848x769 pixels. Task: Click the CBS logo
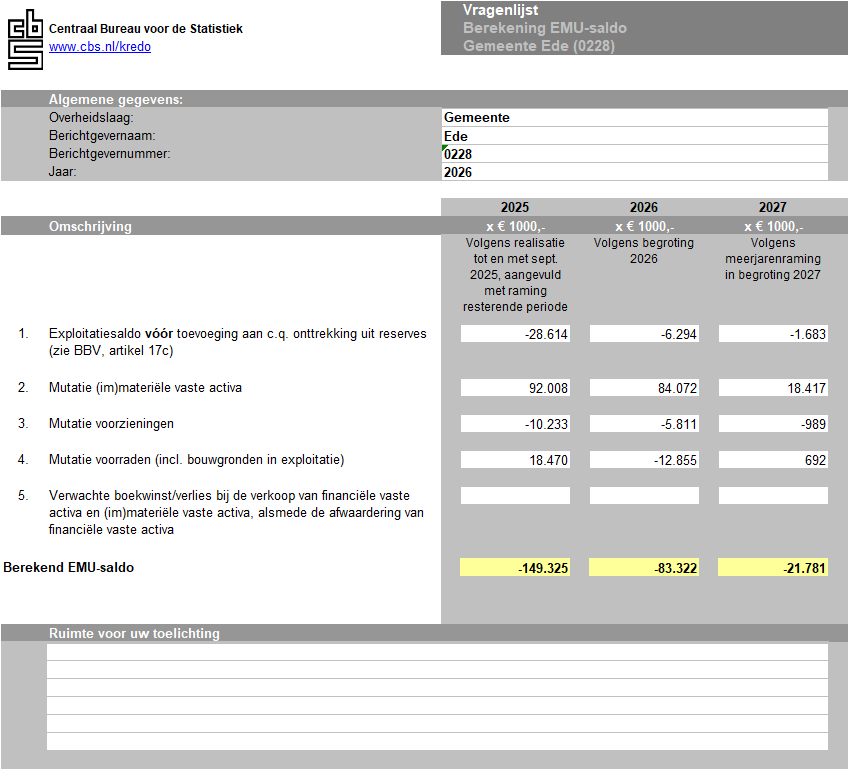point(25,39)
